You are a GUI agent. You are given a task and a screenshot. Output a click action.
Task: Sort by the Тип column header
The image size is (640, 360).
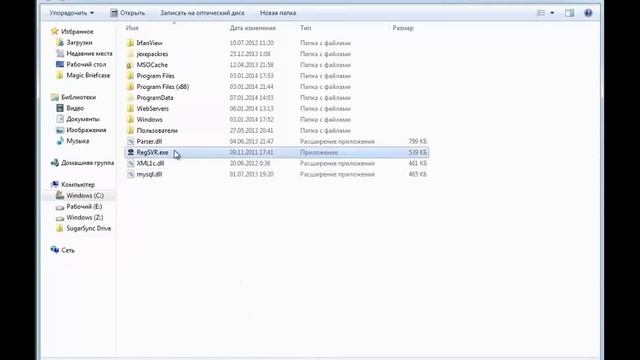pyautogui.click(x=305, y=28)
